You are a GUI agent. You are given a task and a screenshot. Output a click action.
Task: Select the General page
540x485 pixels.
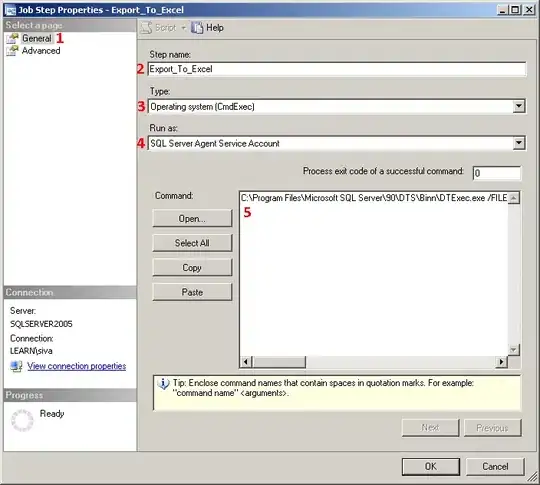[37, 38]
